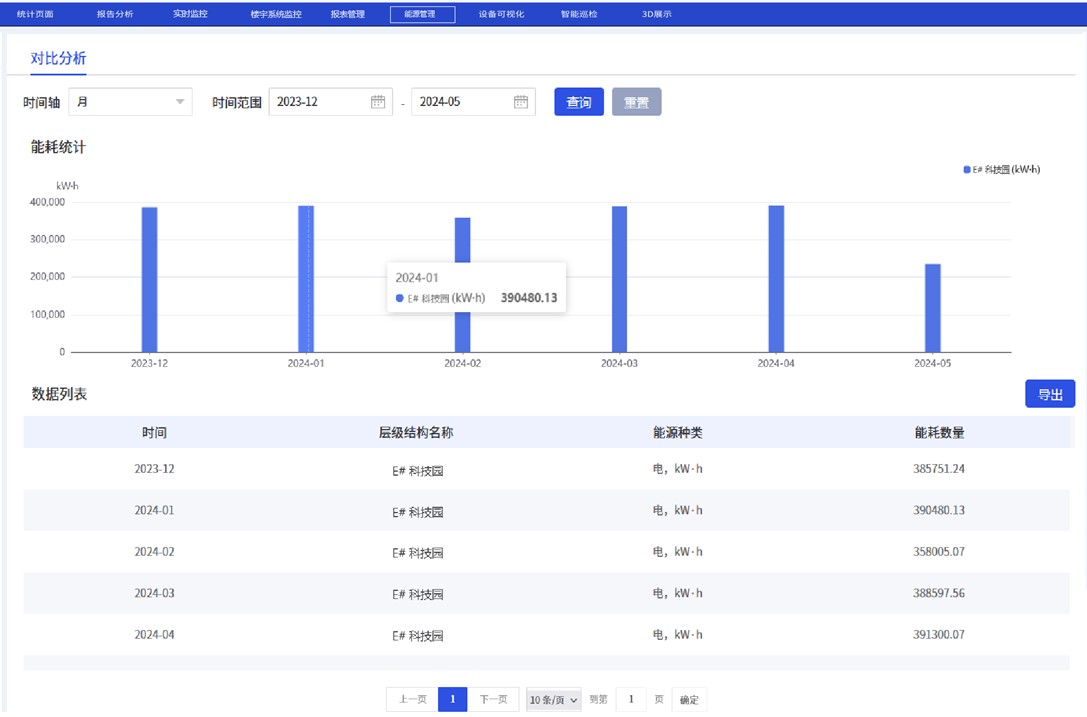
Task: Click the 确定 pagination confirm button
Action: click(x=689, y=700)
